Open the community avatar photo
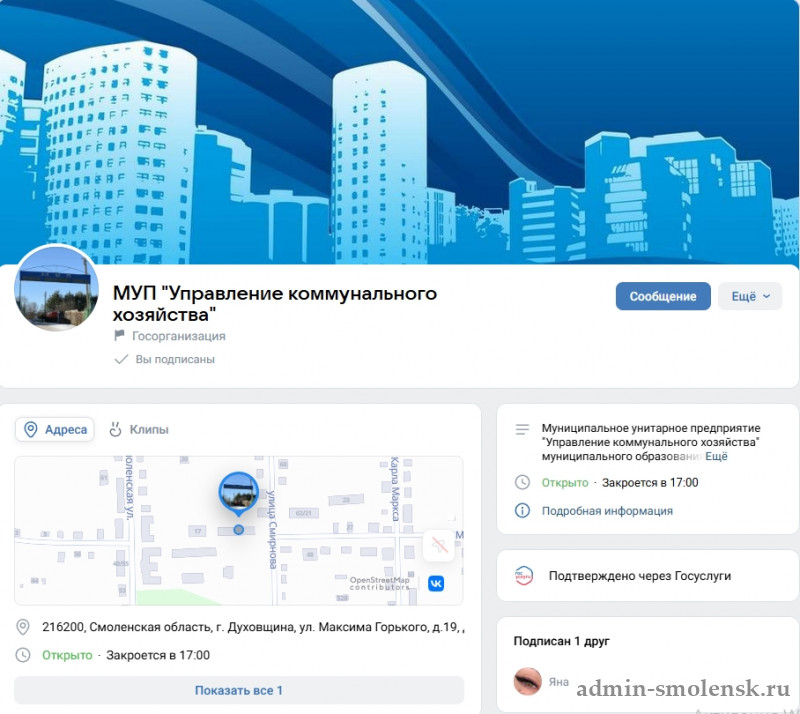The image size is (800, 714). tap(56, 288)
